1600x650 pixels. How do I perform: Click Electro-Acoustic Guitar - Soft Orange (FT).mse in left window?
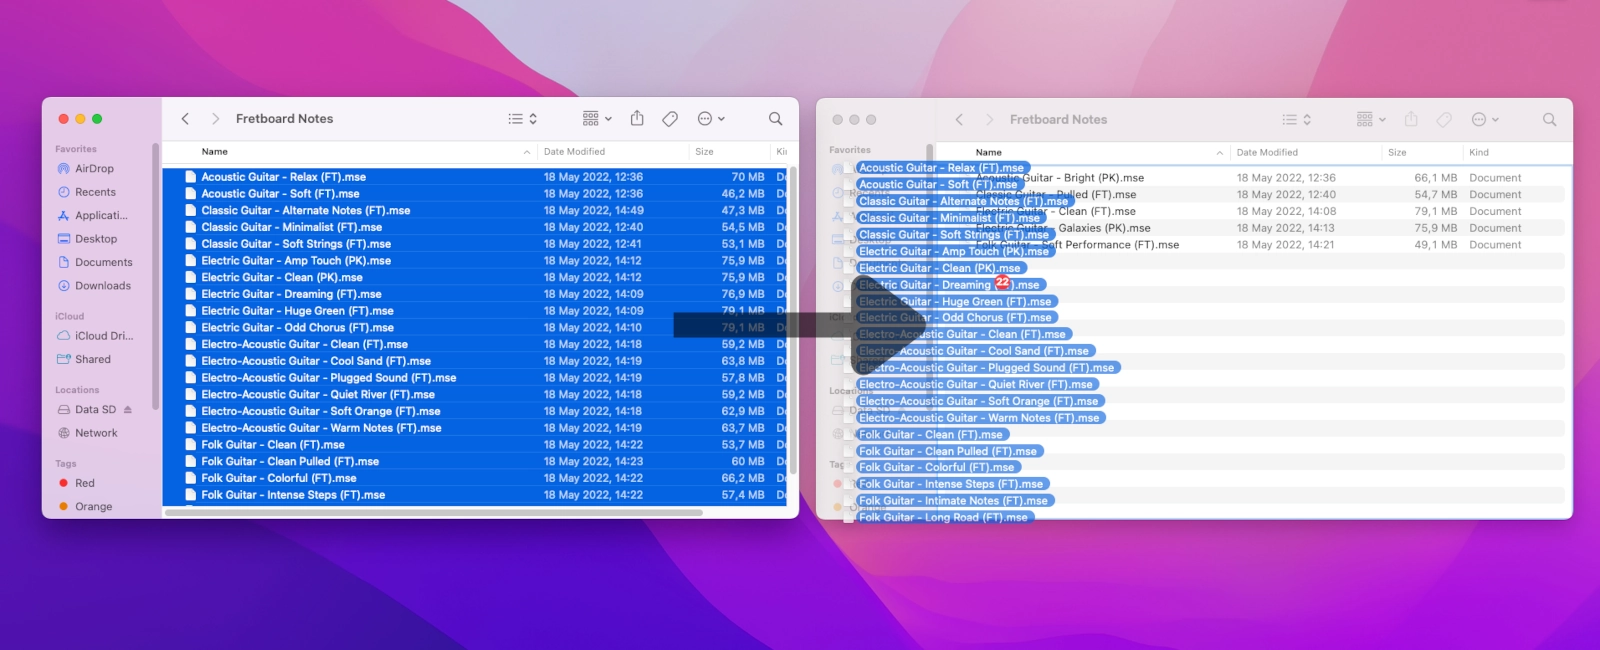point(321,411)
